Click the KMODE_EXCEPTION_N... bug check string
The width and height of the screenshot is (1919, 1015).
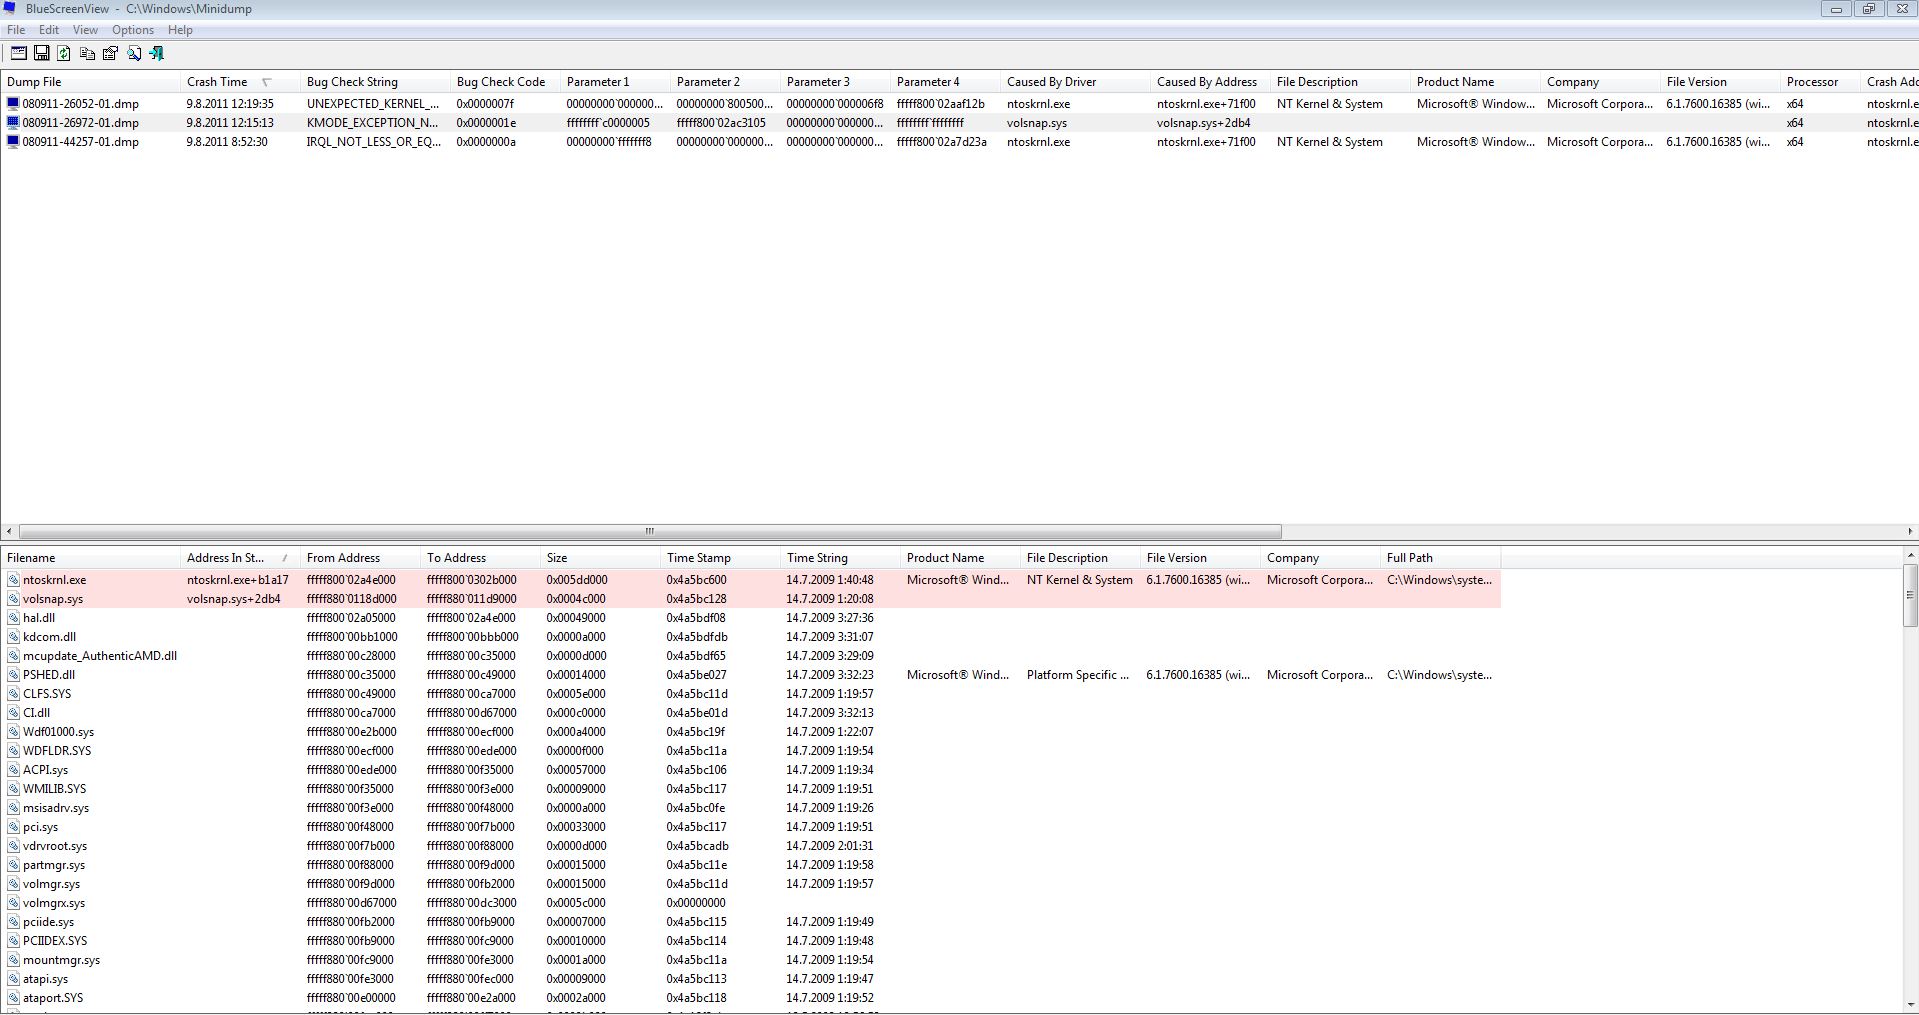(372, 122)
